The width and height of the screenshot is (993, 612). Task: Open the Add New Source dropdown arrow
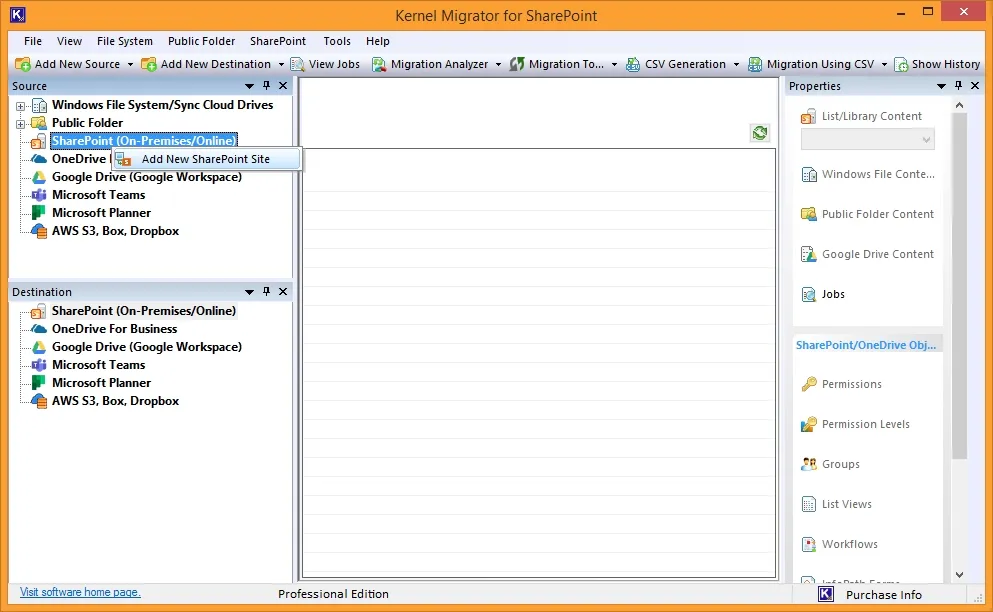coord(130,65)
